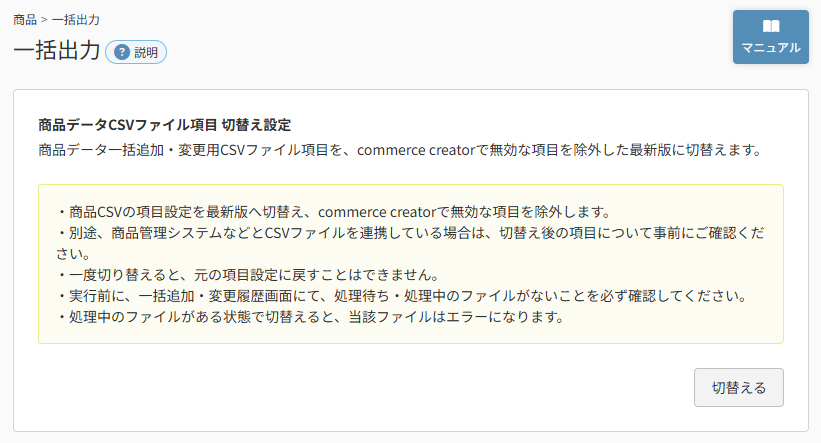Click the 切替える switch button
This screenshot has width=821, height=443.
(x=739, y=387)
